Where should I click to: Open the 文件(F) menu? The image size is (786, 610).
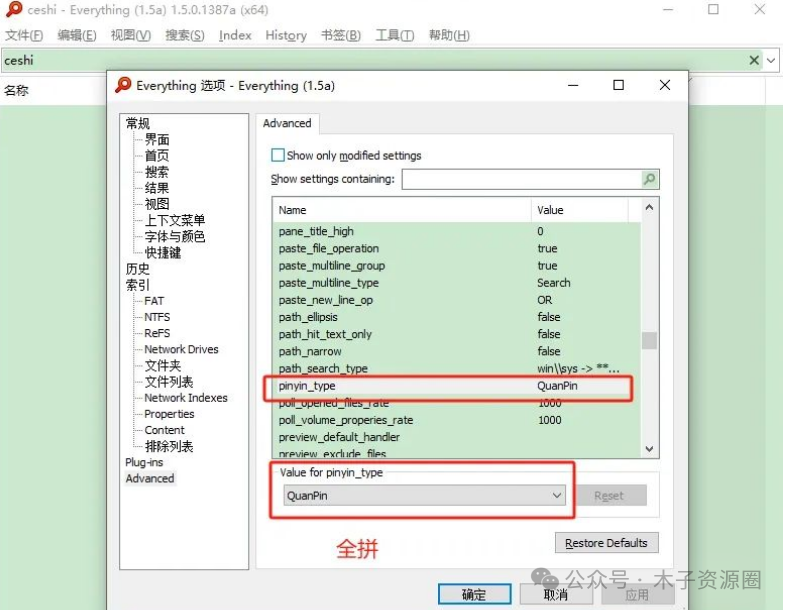click(x=24, y=35)
